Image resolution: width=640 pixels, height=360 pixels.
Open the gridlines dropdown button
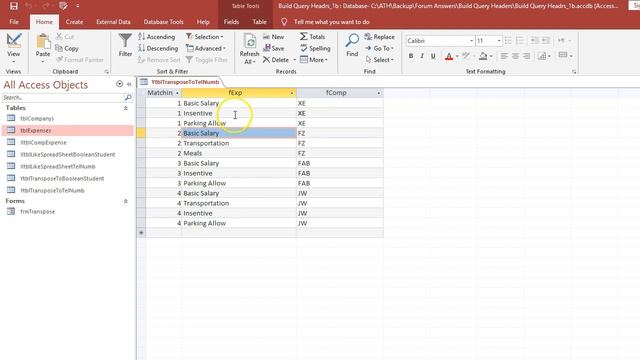[565, 55]
